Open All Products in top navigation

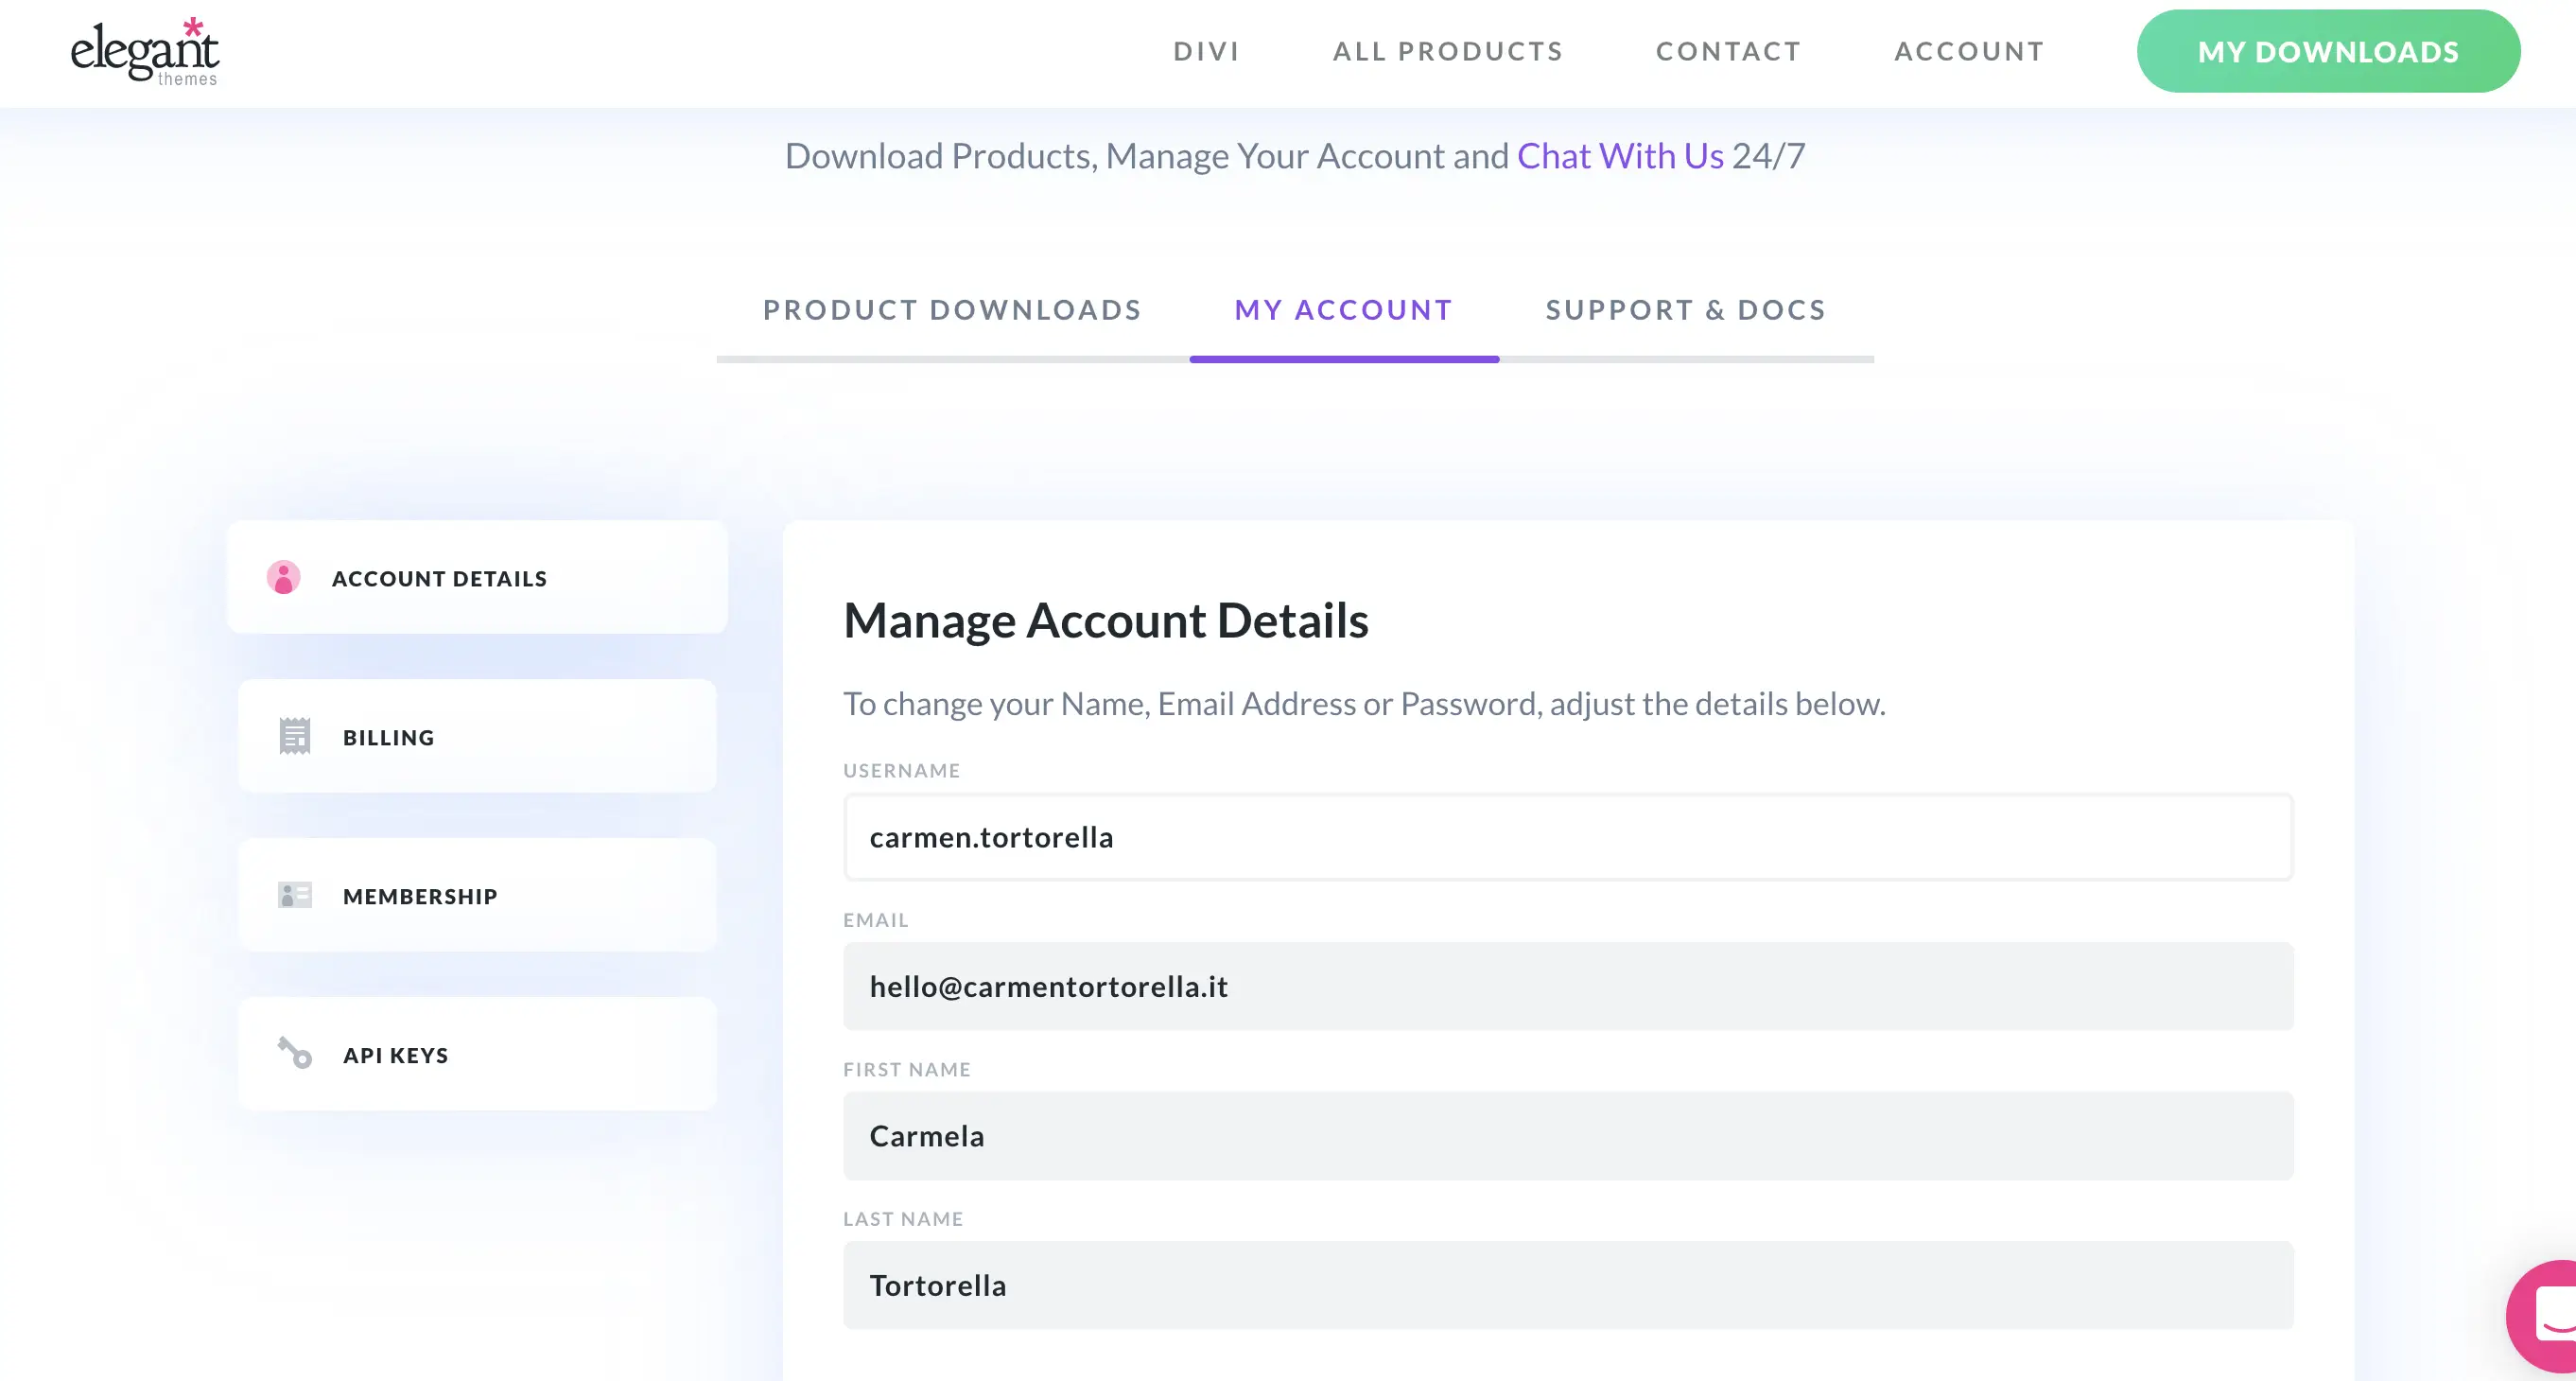coord(1447,52)
